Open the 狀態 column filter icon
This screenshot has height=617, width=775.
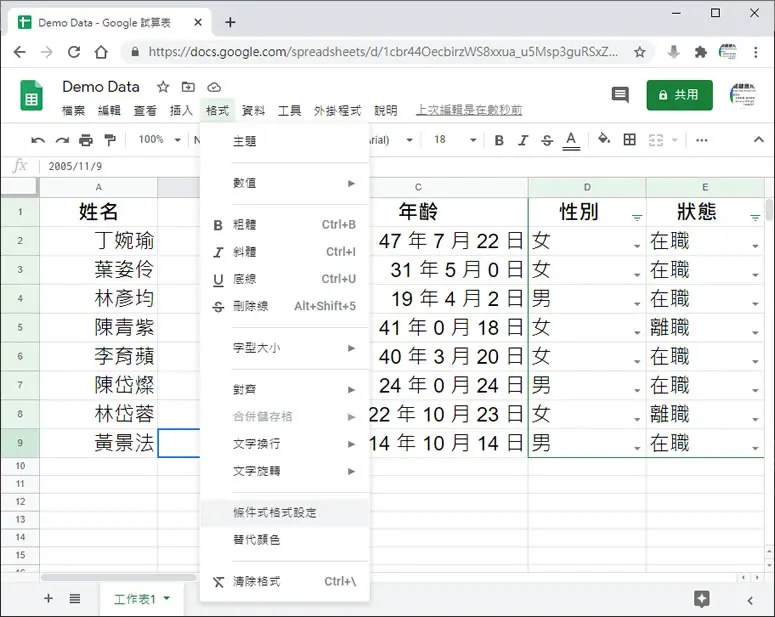pyautogui.click(x=755, y=218)
